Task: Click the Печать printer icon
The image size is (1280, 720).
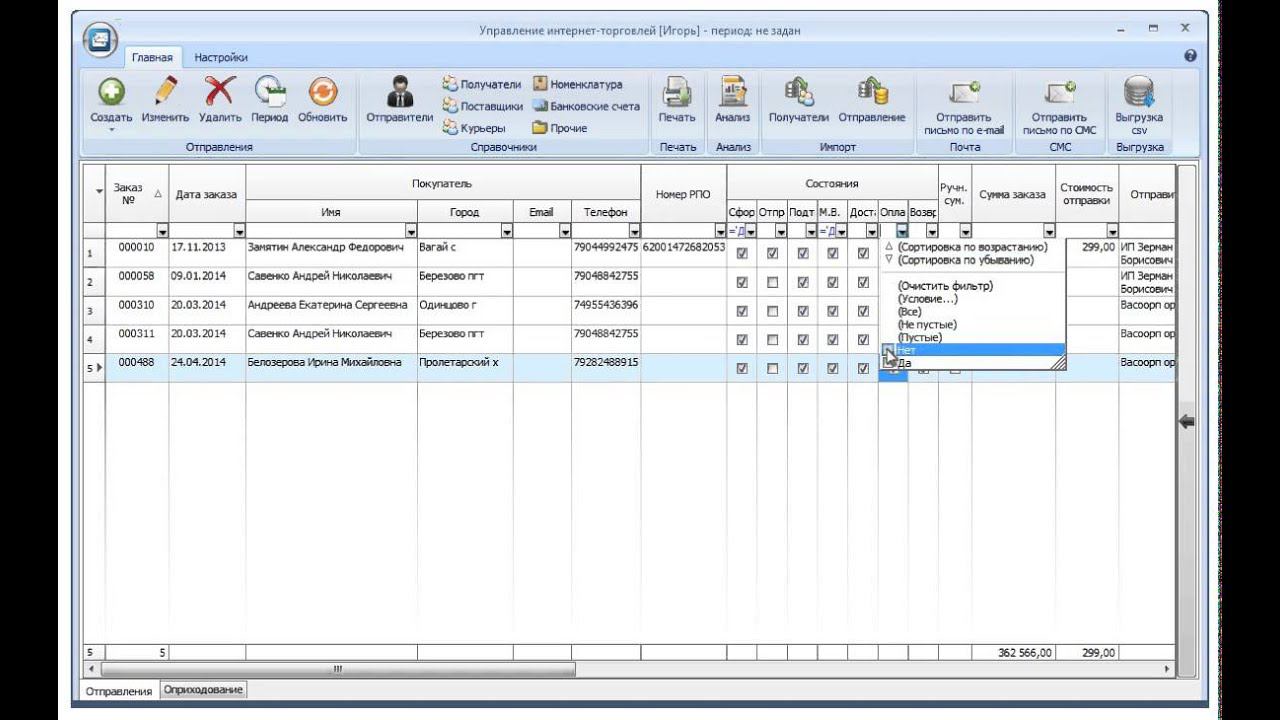Action: (677, 93)
